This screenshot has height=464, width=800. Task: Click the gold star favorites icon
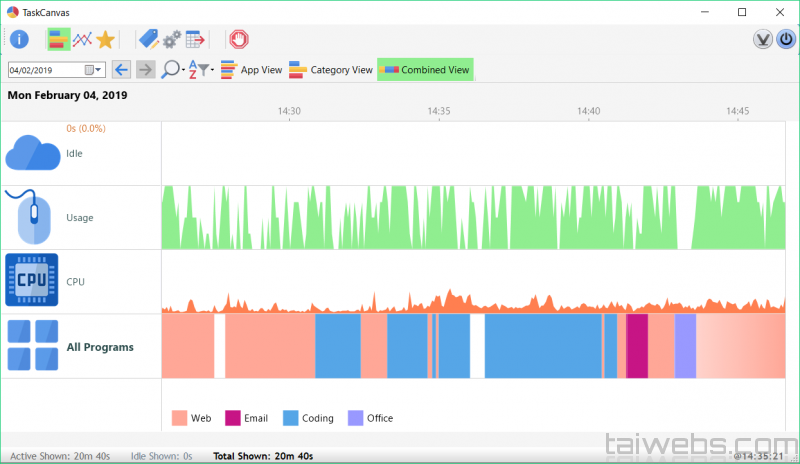[x=105, y=39]
